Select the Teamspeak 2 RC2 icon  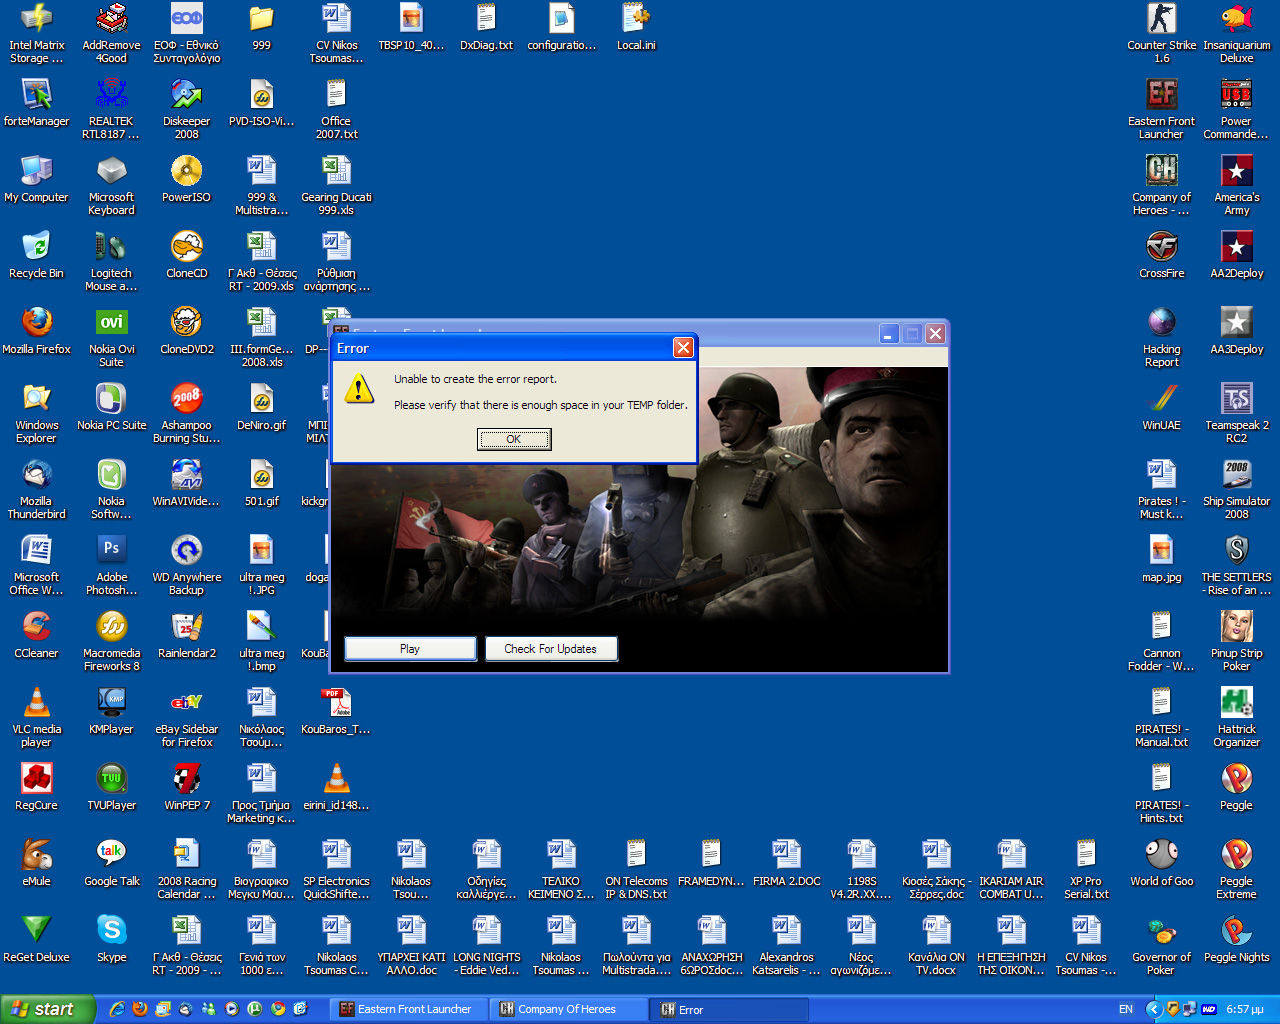(1237, 413)
